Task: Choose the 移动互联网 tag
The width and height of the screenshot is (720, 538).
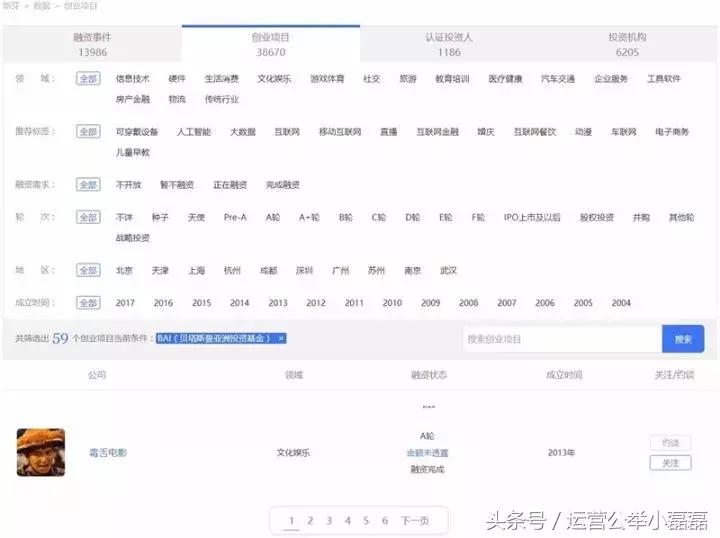Action: pyautogui.click(x=340, y=132)
